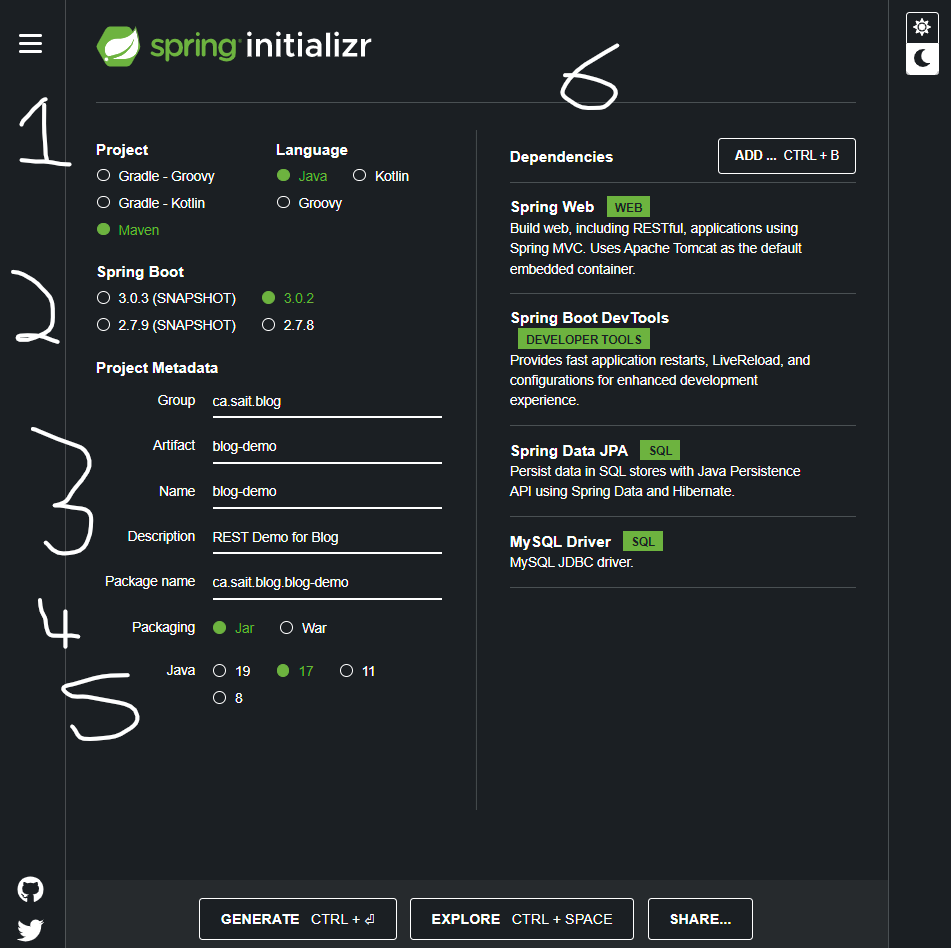Image resolution: width=951 pixels, height=948 pixels.
Task: Select Gradle - Groovy project
Action: [x=155, y=176]
